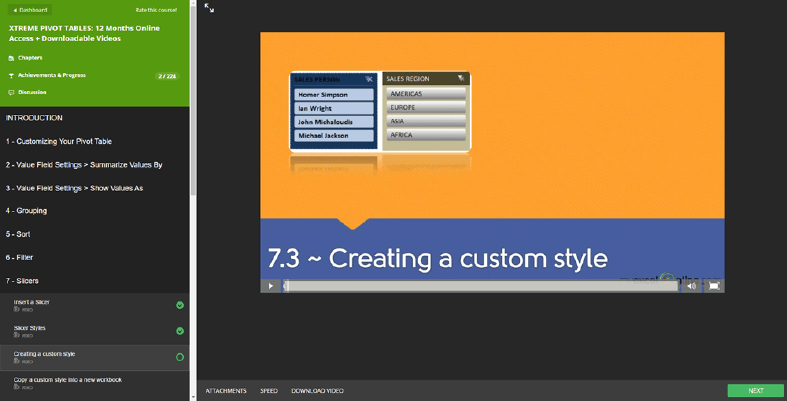Click the video icon under Creating a custom style
Viewport: 787px width, 401px height.
(x=16, y=361)
